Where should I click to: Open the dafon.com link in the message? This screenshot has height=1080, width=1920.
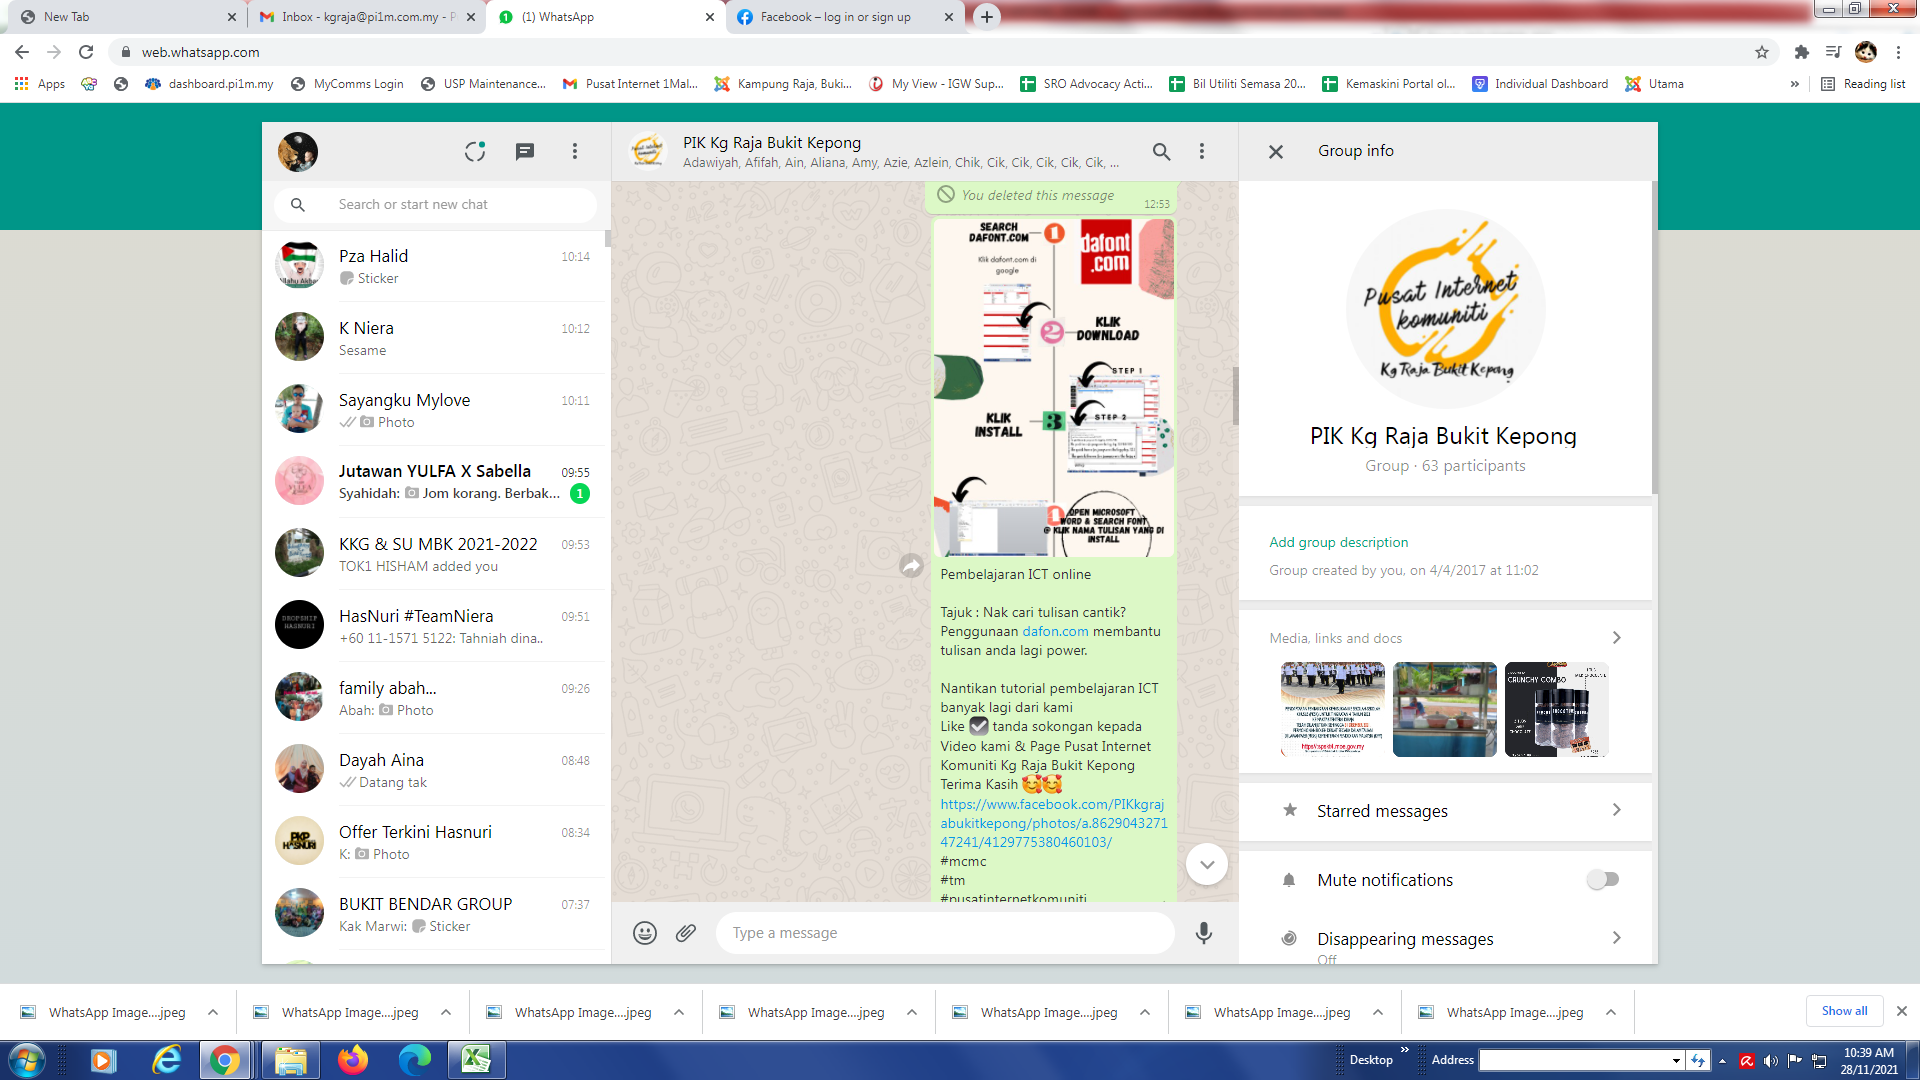pos(1055,631)
